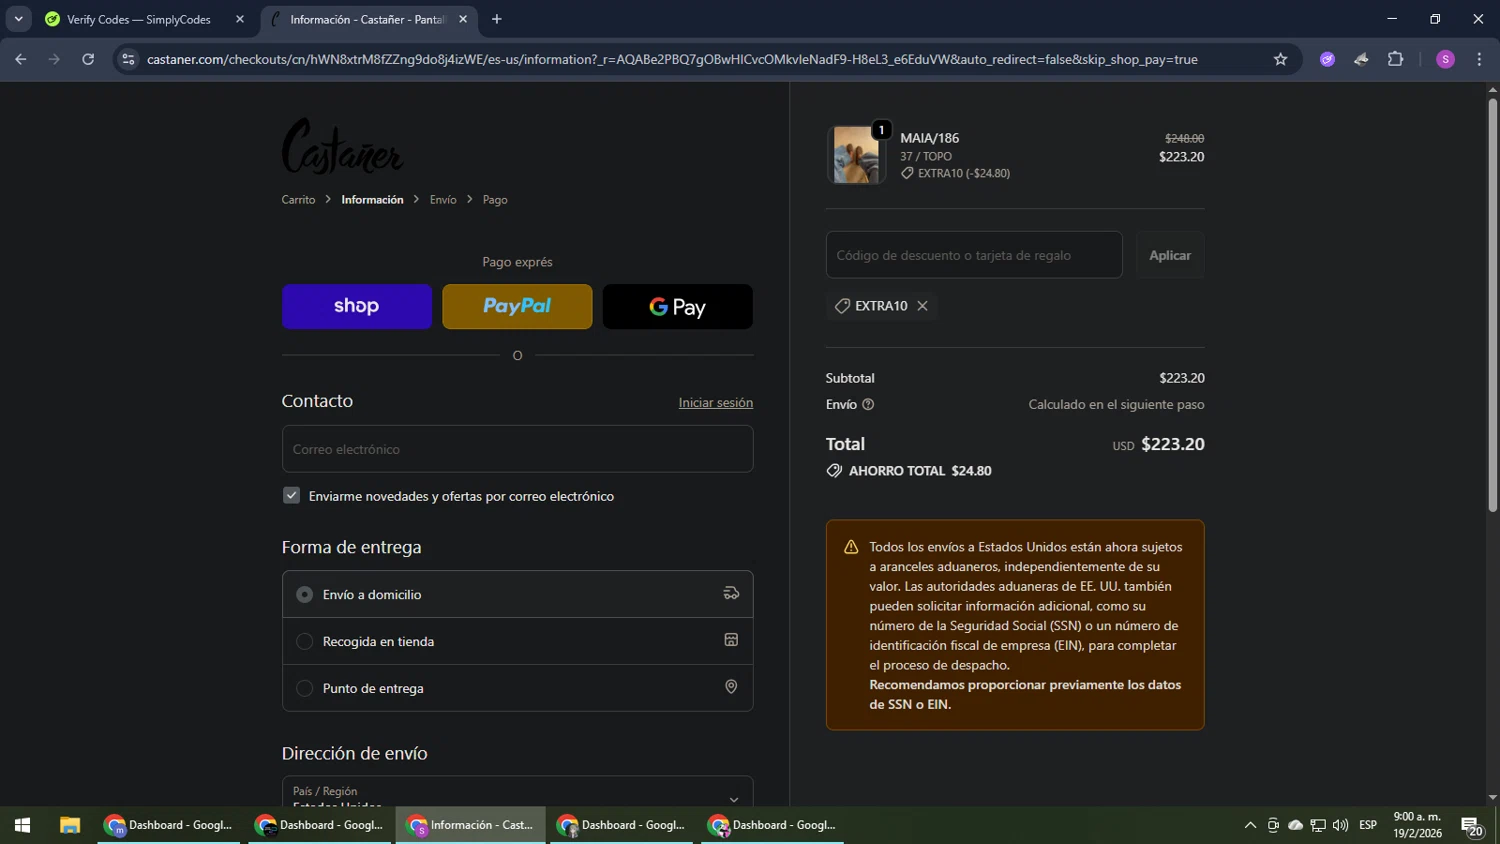Select Recogida en tienda delivery option
1500x844 pixels.
coord(517,641)
